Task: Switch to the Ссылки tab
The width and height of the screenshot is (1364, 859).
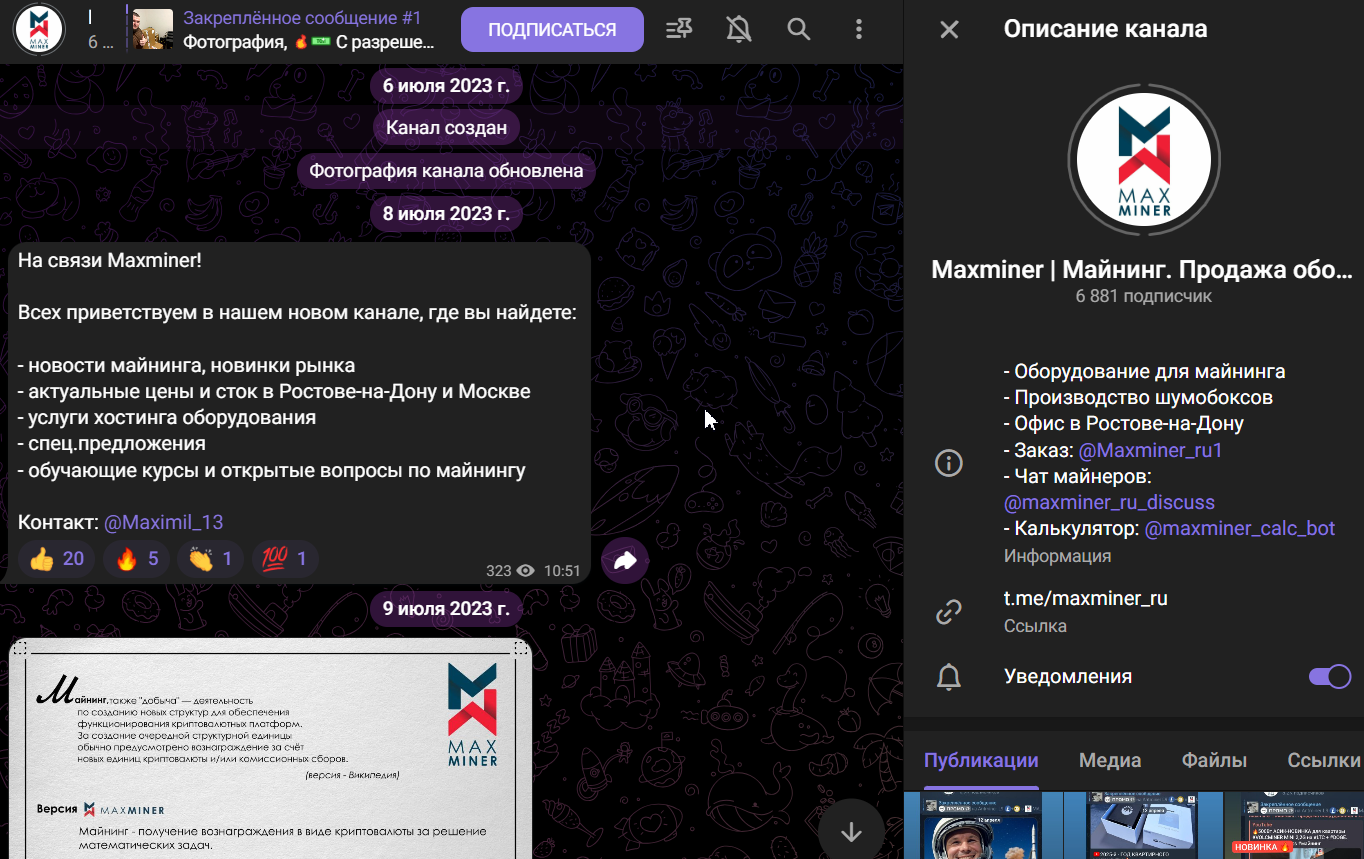Action: tap(1322, 761)
